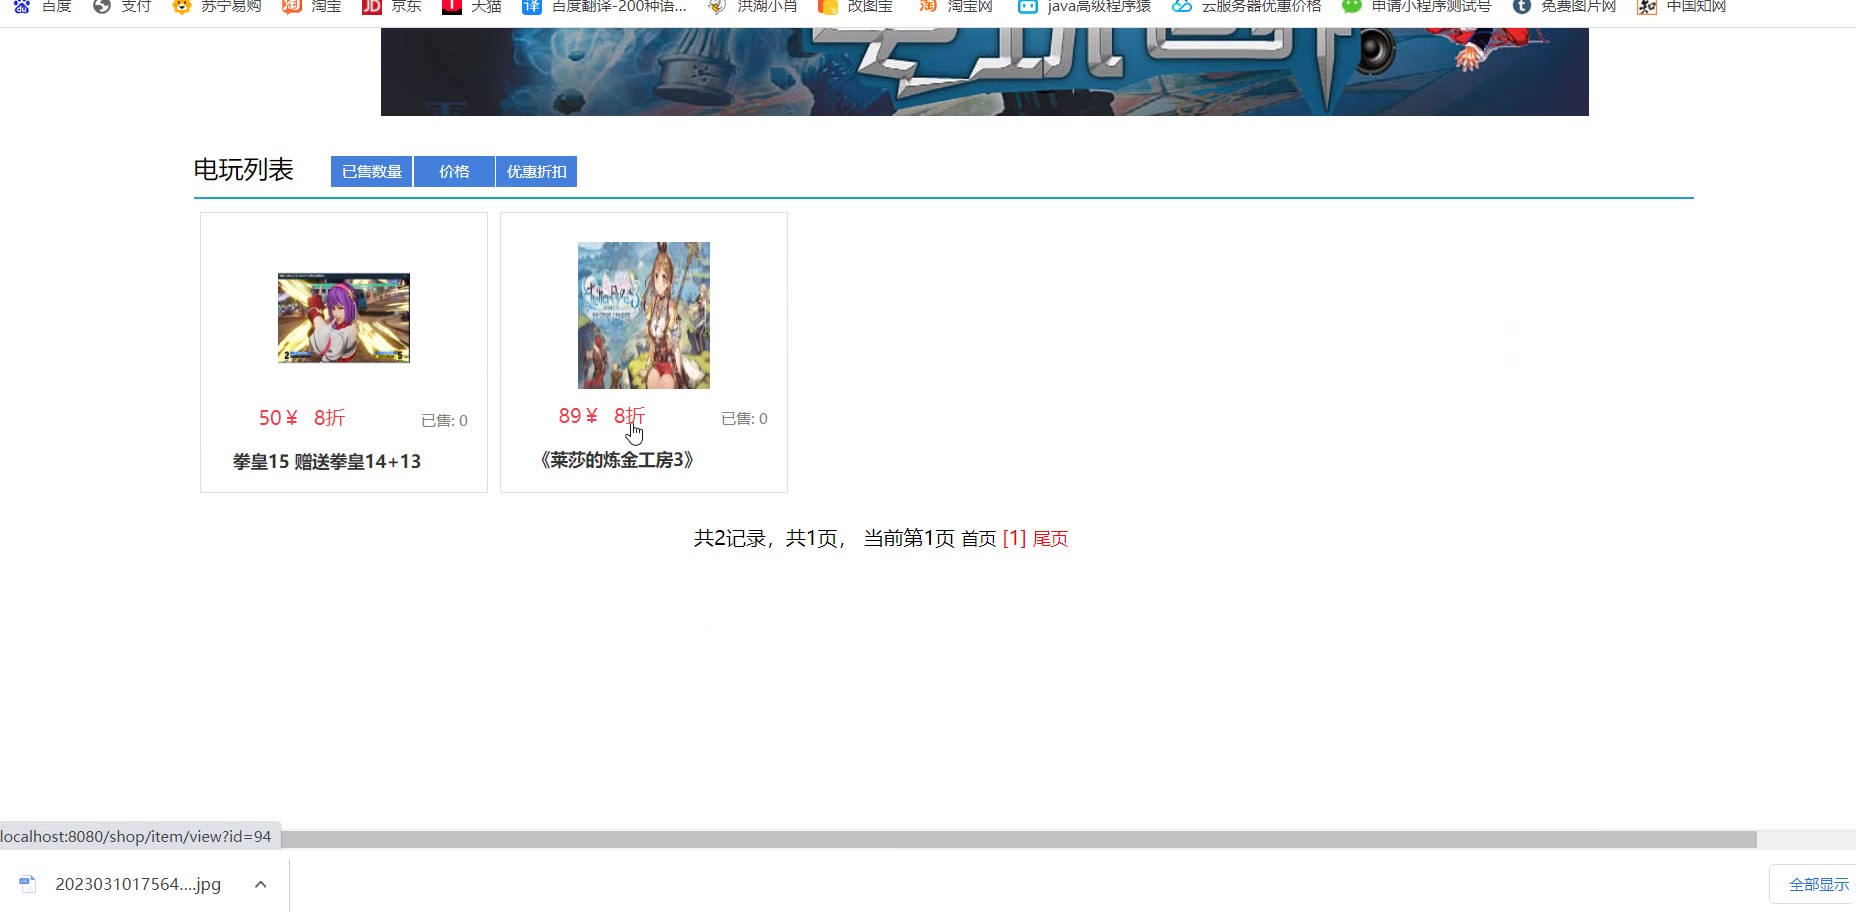
Task: Sort the list by 价格
Action: click(x=454, y=172)
